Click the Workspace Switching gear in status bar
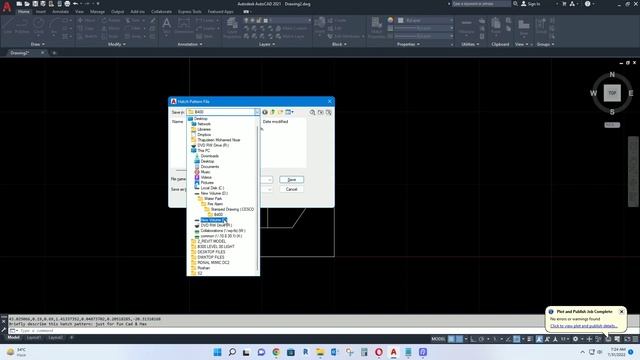640x360 pixels. click(576, 339)
